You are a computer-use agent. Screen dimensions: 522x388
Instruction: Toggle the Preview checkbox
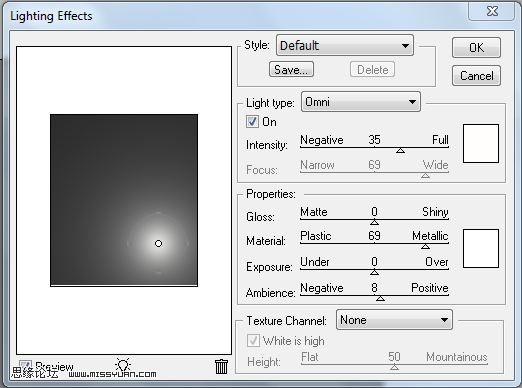(25, 366)
